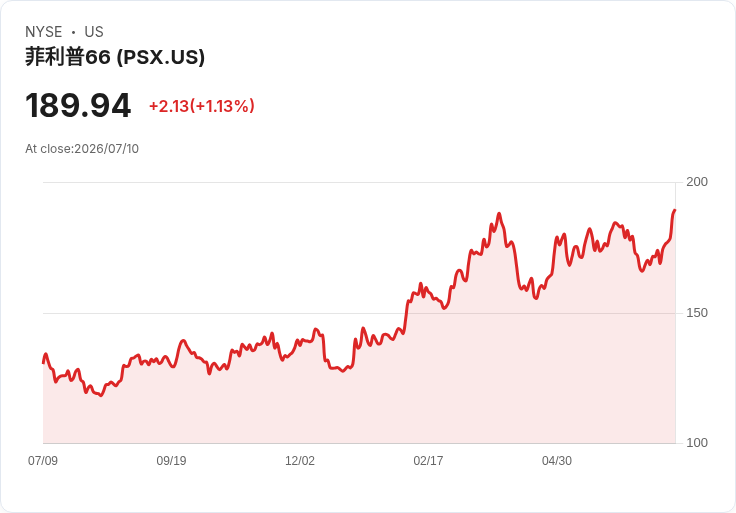The width and height of the screenshot is (736, 513).
Task: Click the 189.94 current price
Action: pyautogui.click(x=78, y=105)
